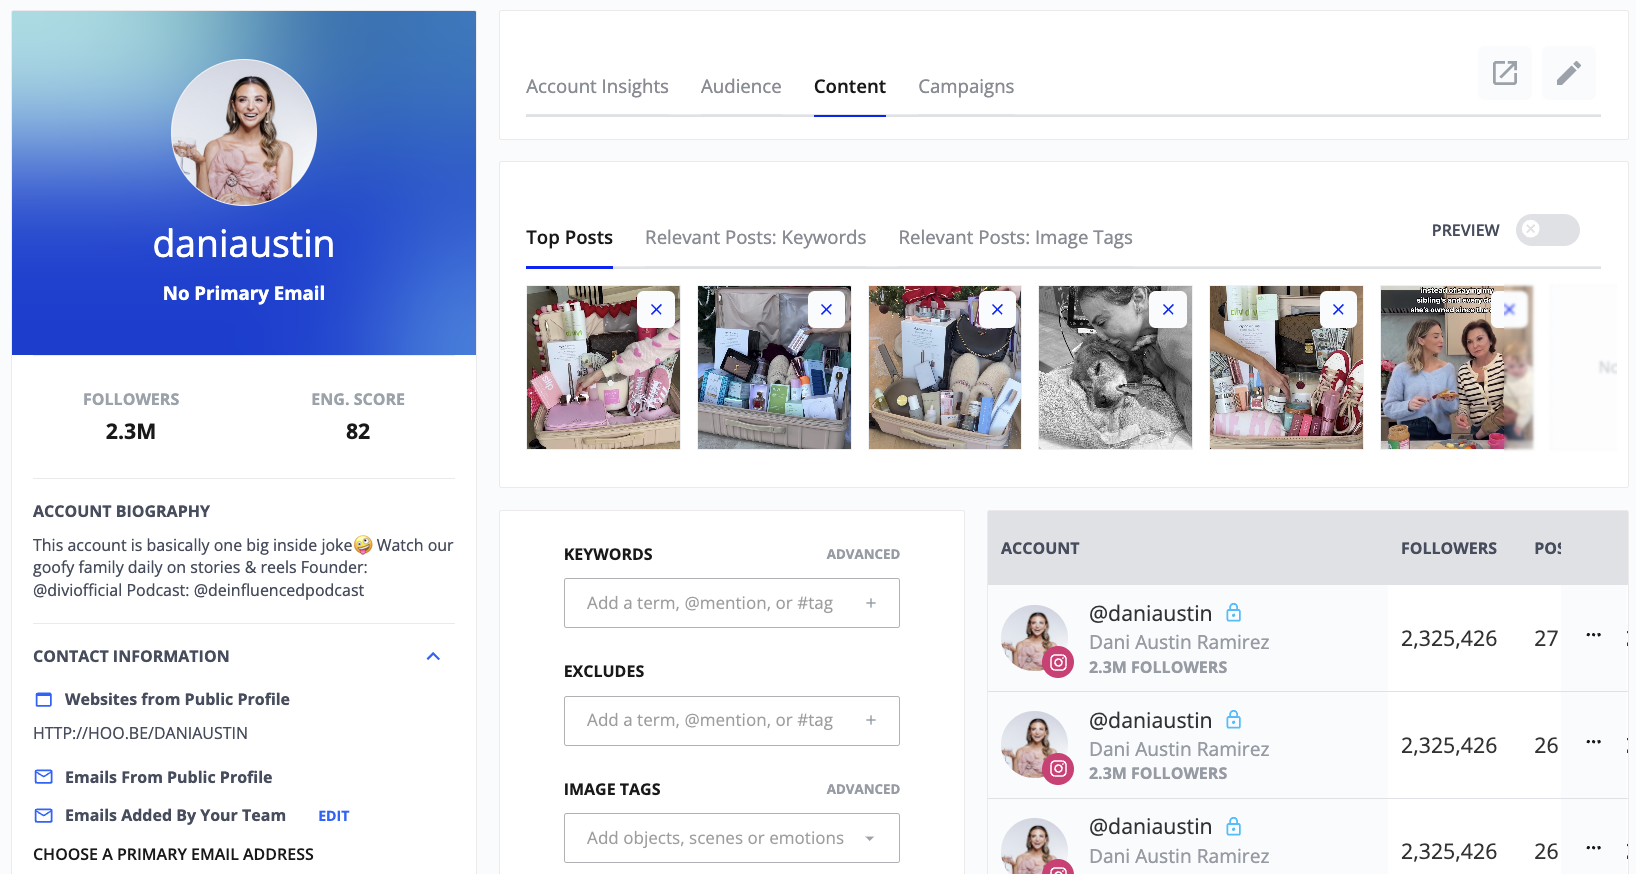
Task: Click the plus icon in Excludes field
Action: 871,720
